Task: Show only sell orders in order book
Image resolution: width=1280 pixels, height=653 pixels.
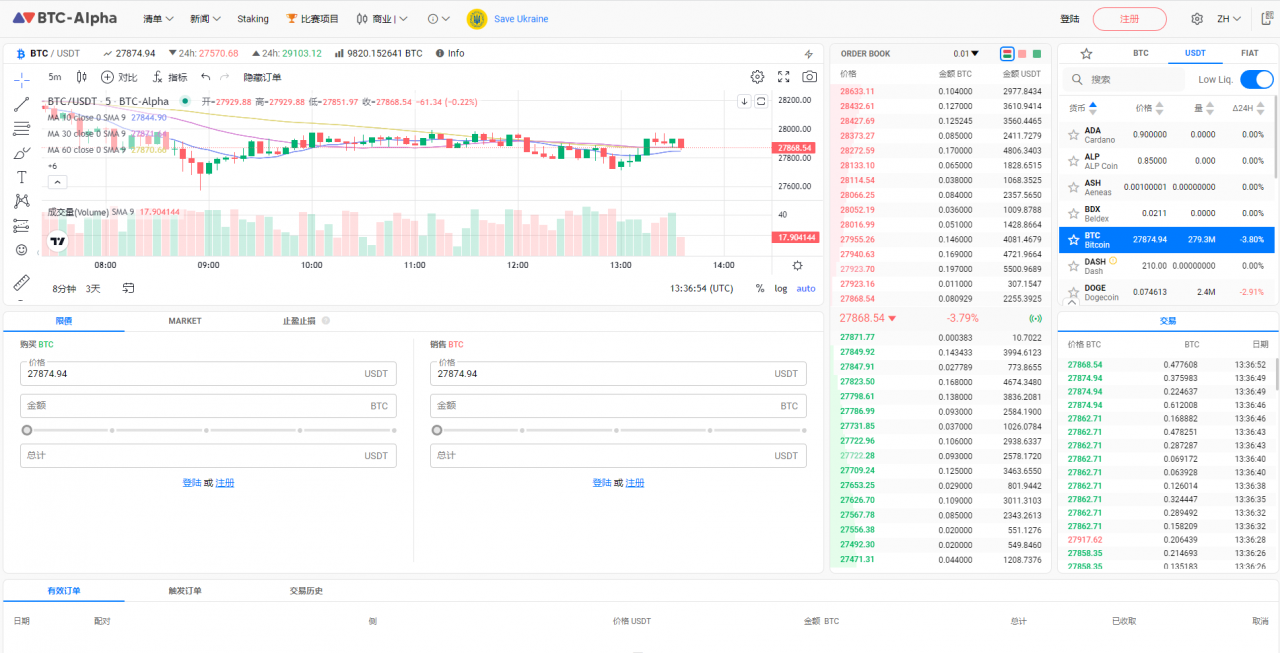Action: 1022,54
